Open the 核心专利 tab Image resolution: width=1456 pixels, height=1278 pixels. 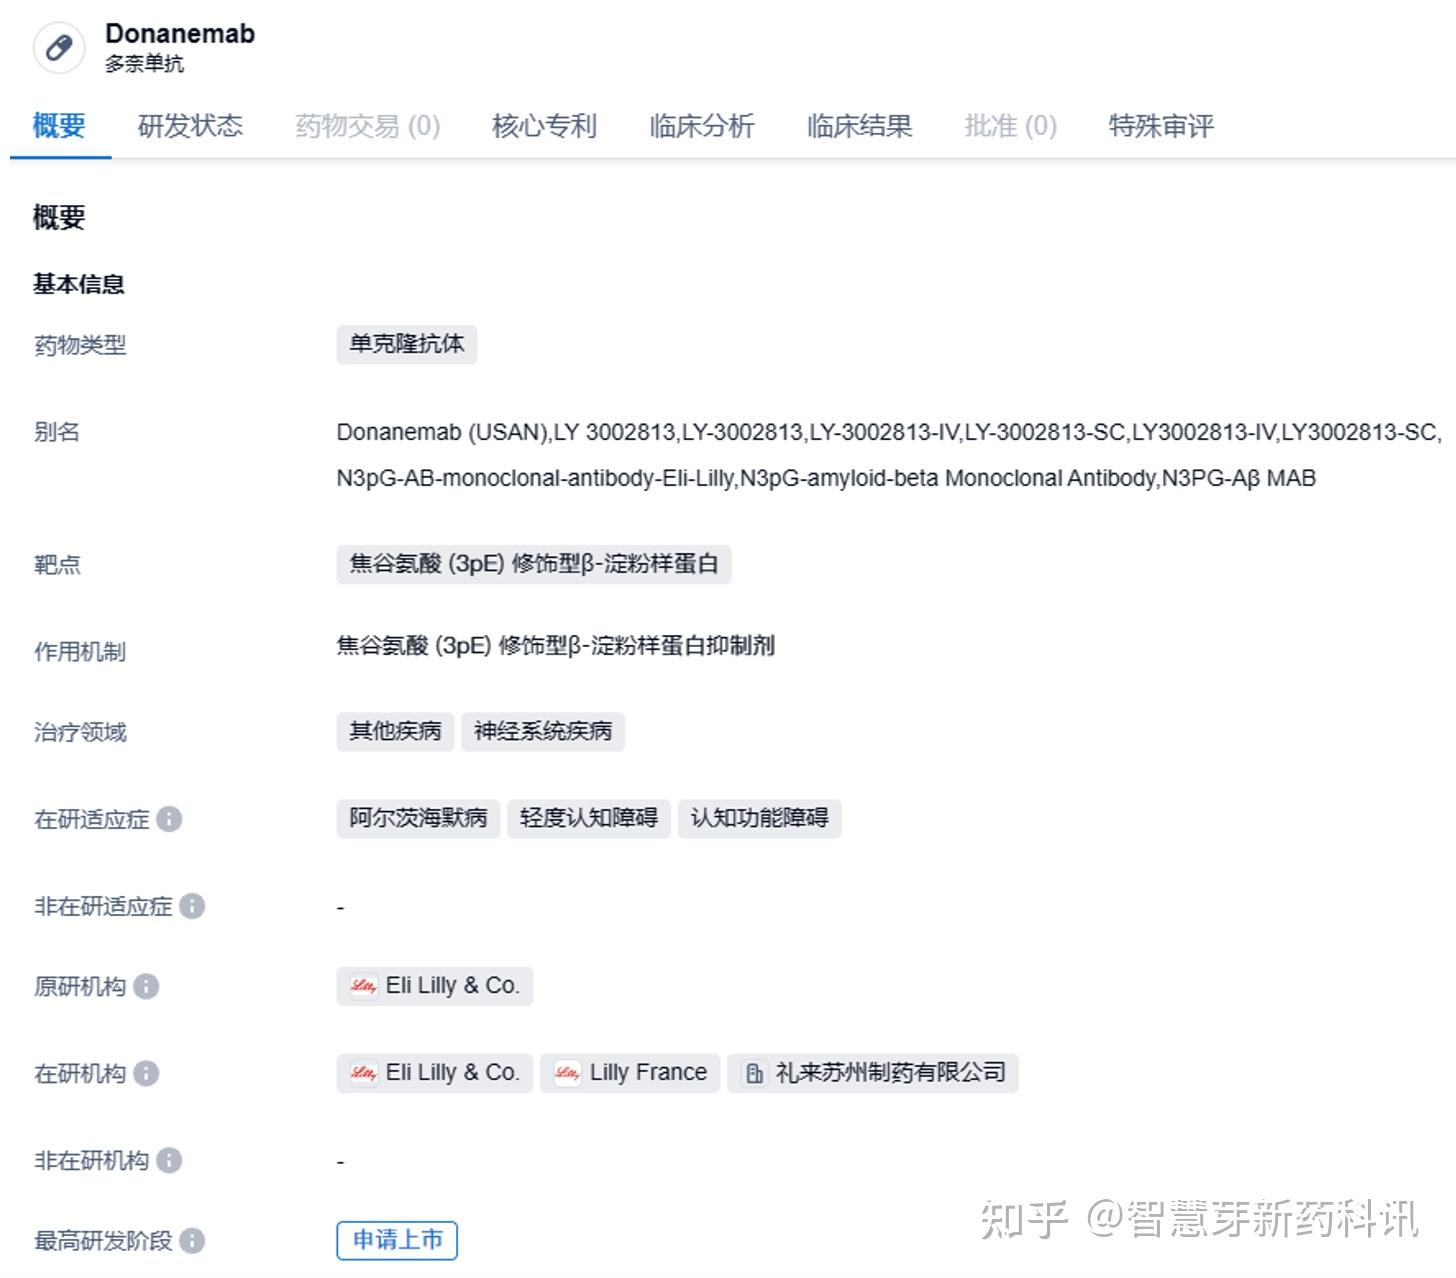[x=543, y=126]
